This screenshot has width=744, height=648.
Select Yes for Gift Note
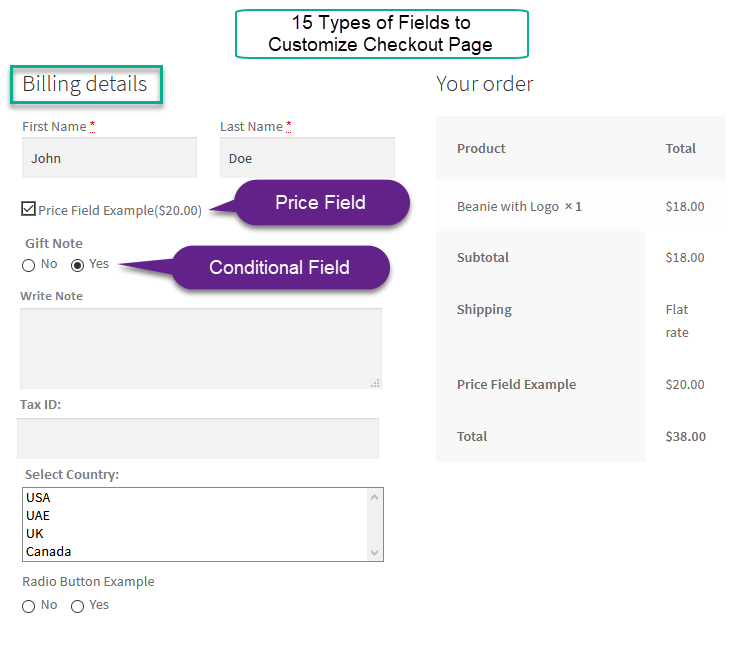coord(78,265)
